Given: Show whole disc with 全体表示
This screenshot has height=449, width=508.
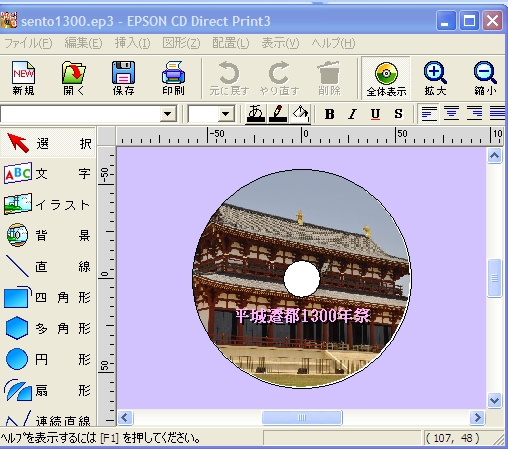Looking at the screenshot, I should click(386, 78).
